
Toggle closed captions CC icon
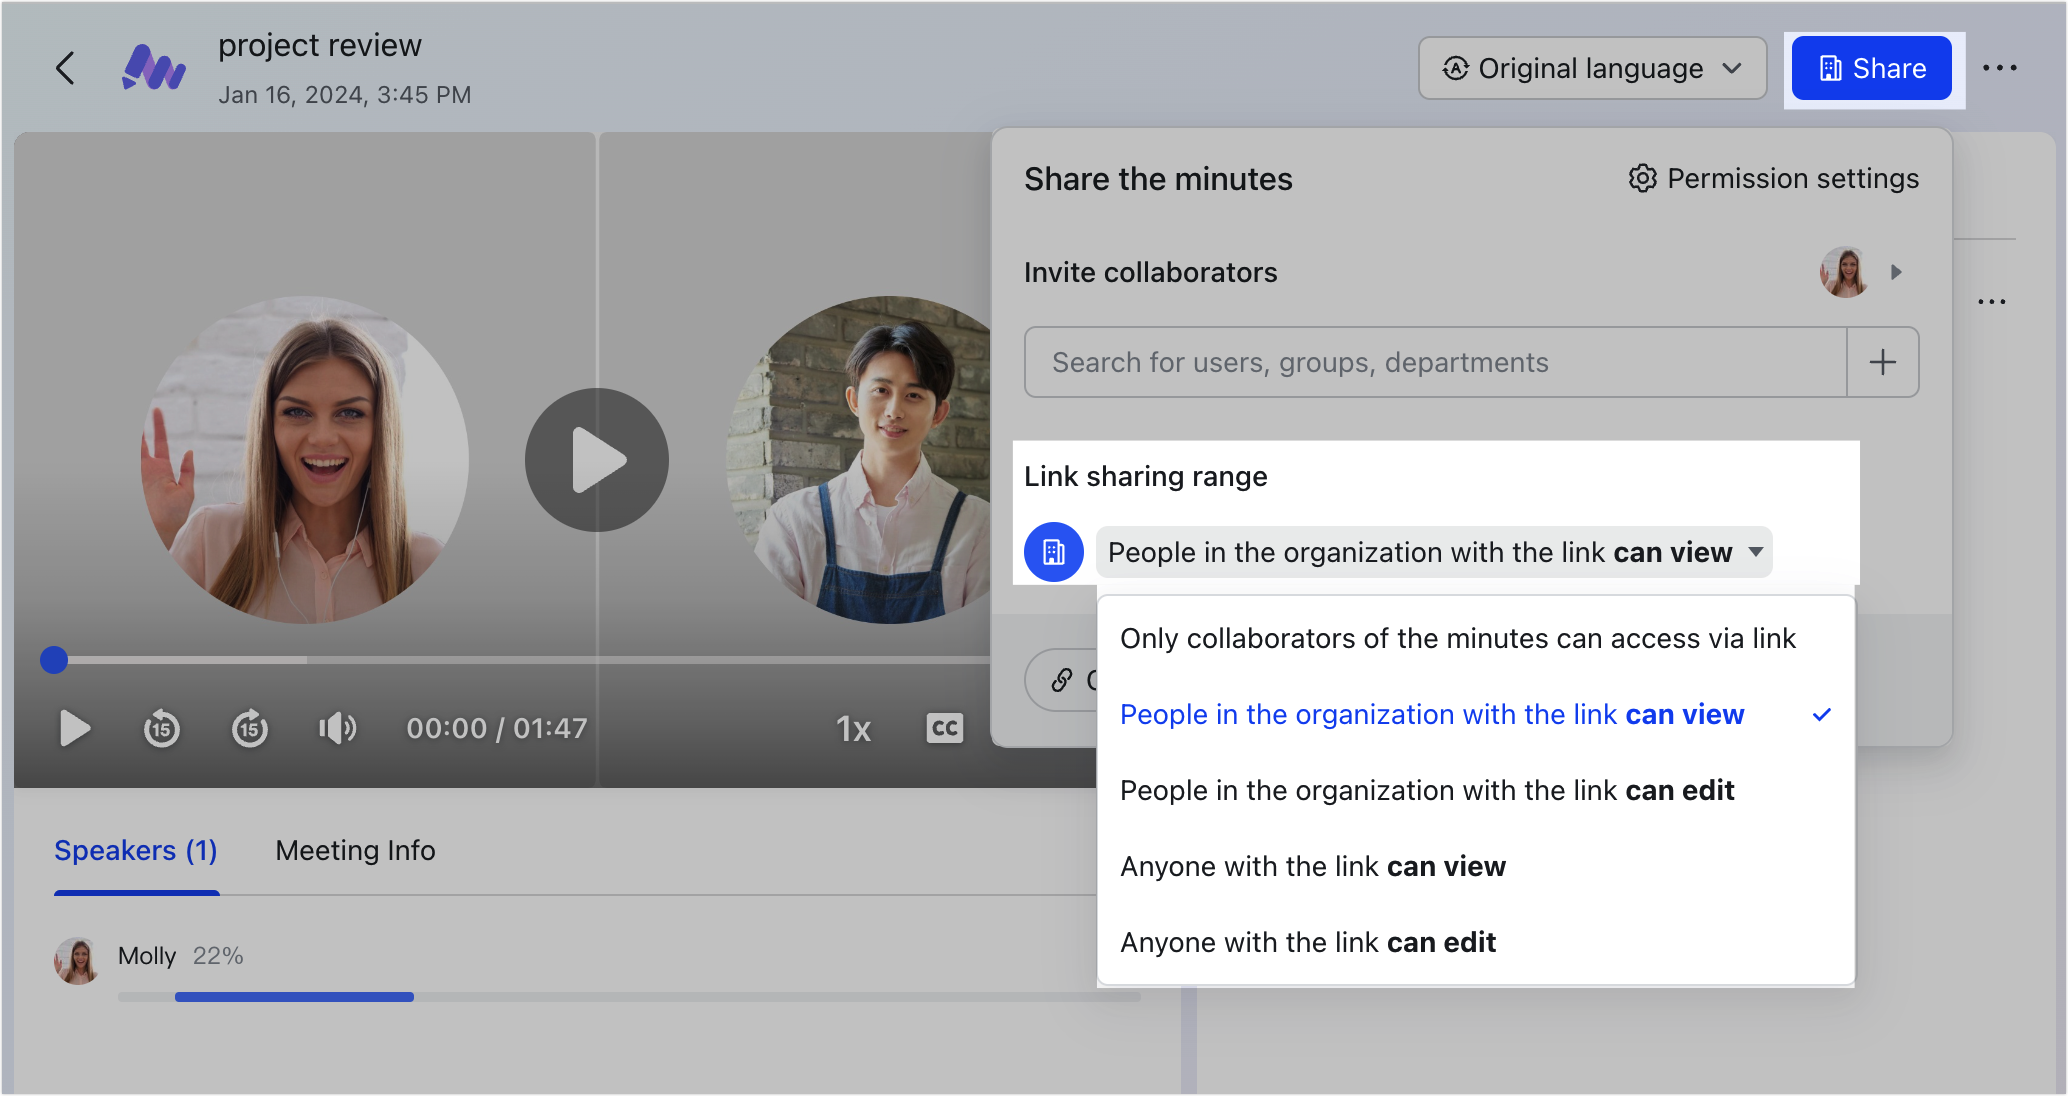pos(944,728)
